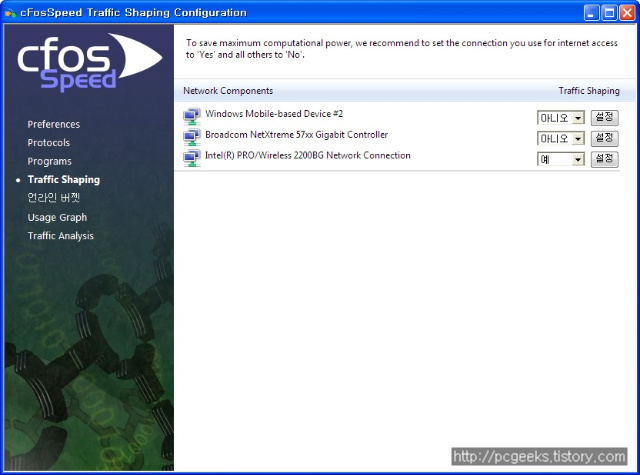This screenshot has width=640, height=475.
Task: Select Traffic Shaping in the sidebar
Action: point(64,180)
